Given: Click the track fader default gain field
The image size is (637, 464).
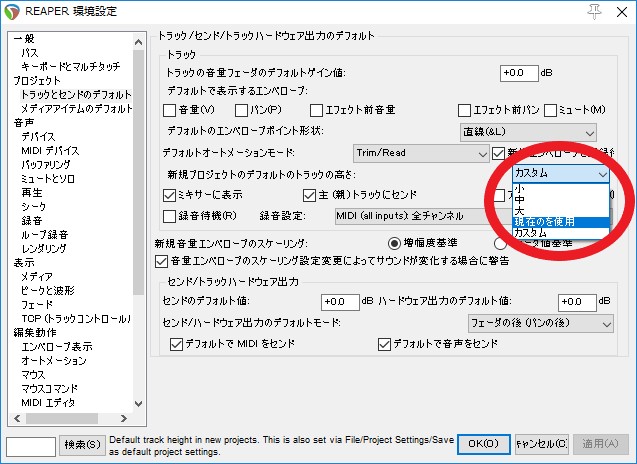Looking at the screenshot, I should tap(519, 73).
